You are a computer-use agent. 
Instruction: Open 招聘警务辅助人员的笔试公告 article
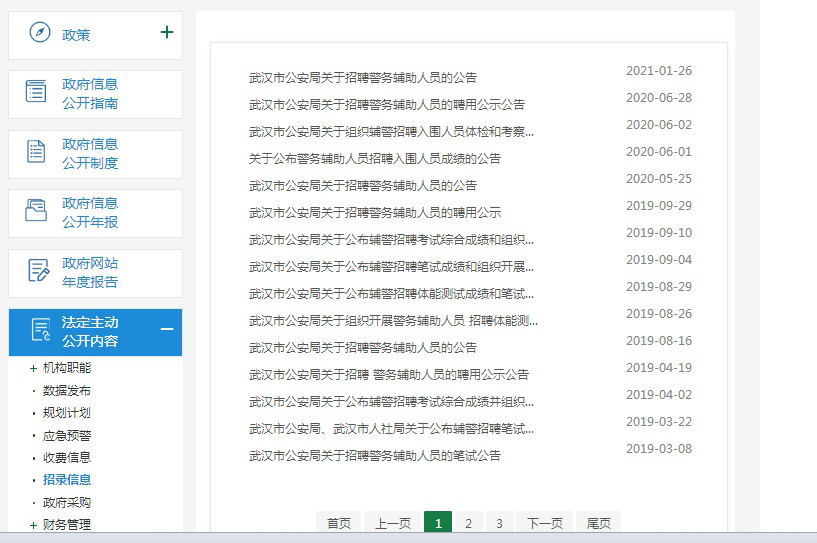[x=375, y=455]
